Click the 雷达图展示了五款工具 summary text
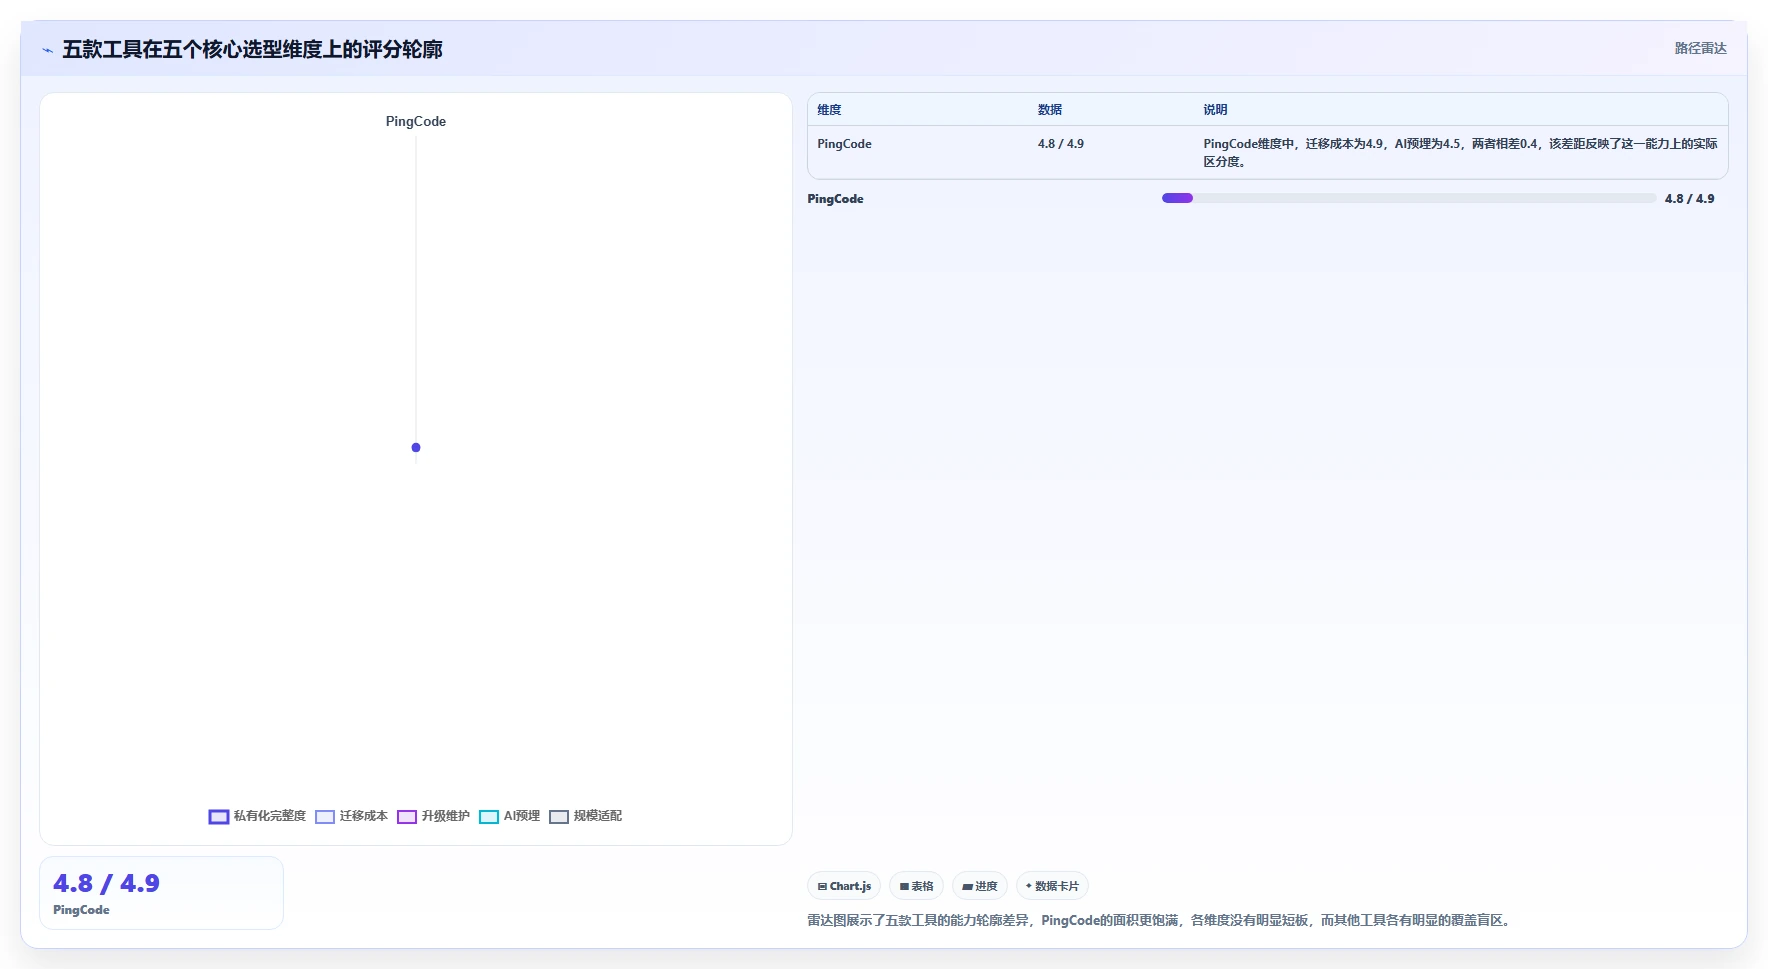The width and height of the screenshot is (1768, 969). tap(1161, 920)
